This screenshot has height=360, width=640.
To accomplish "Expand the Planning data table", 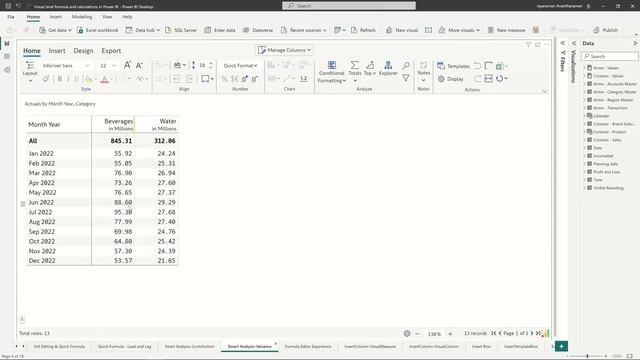I will 584,164.
